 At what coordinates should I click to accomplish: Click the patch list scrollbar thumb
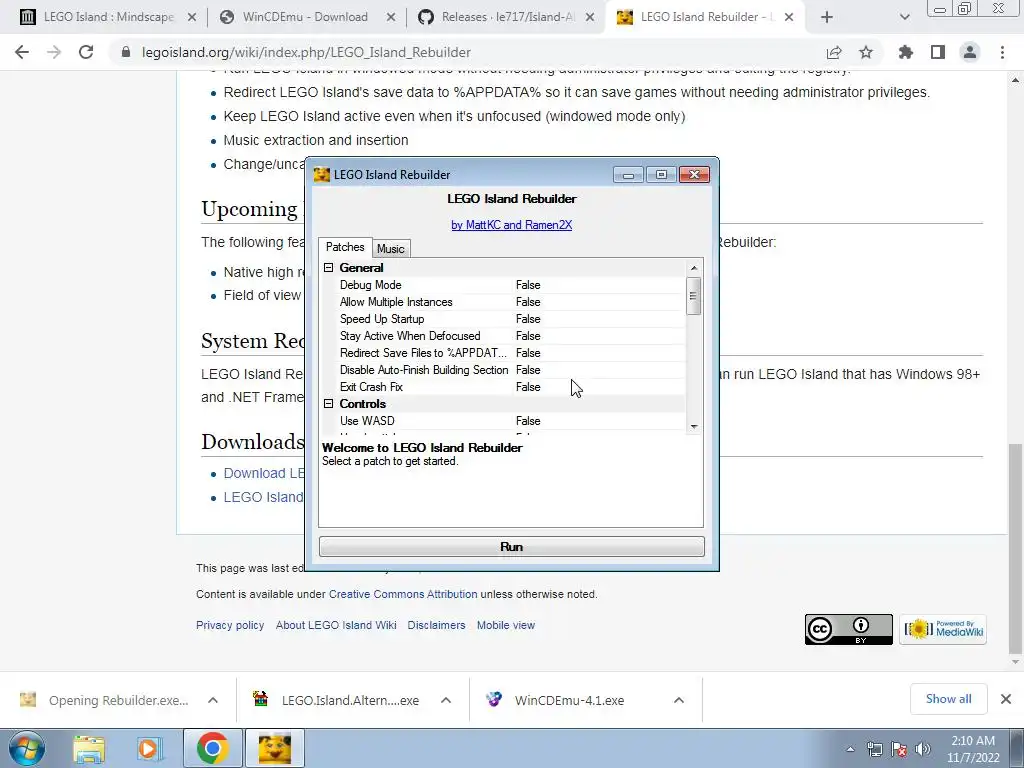(x=694, y=296)
